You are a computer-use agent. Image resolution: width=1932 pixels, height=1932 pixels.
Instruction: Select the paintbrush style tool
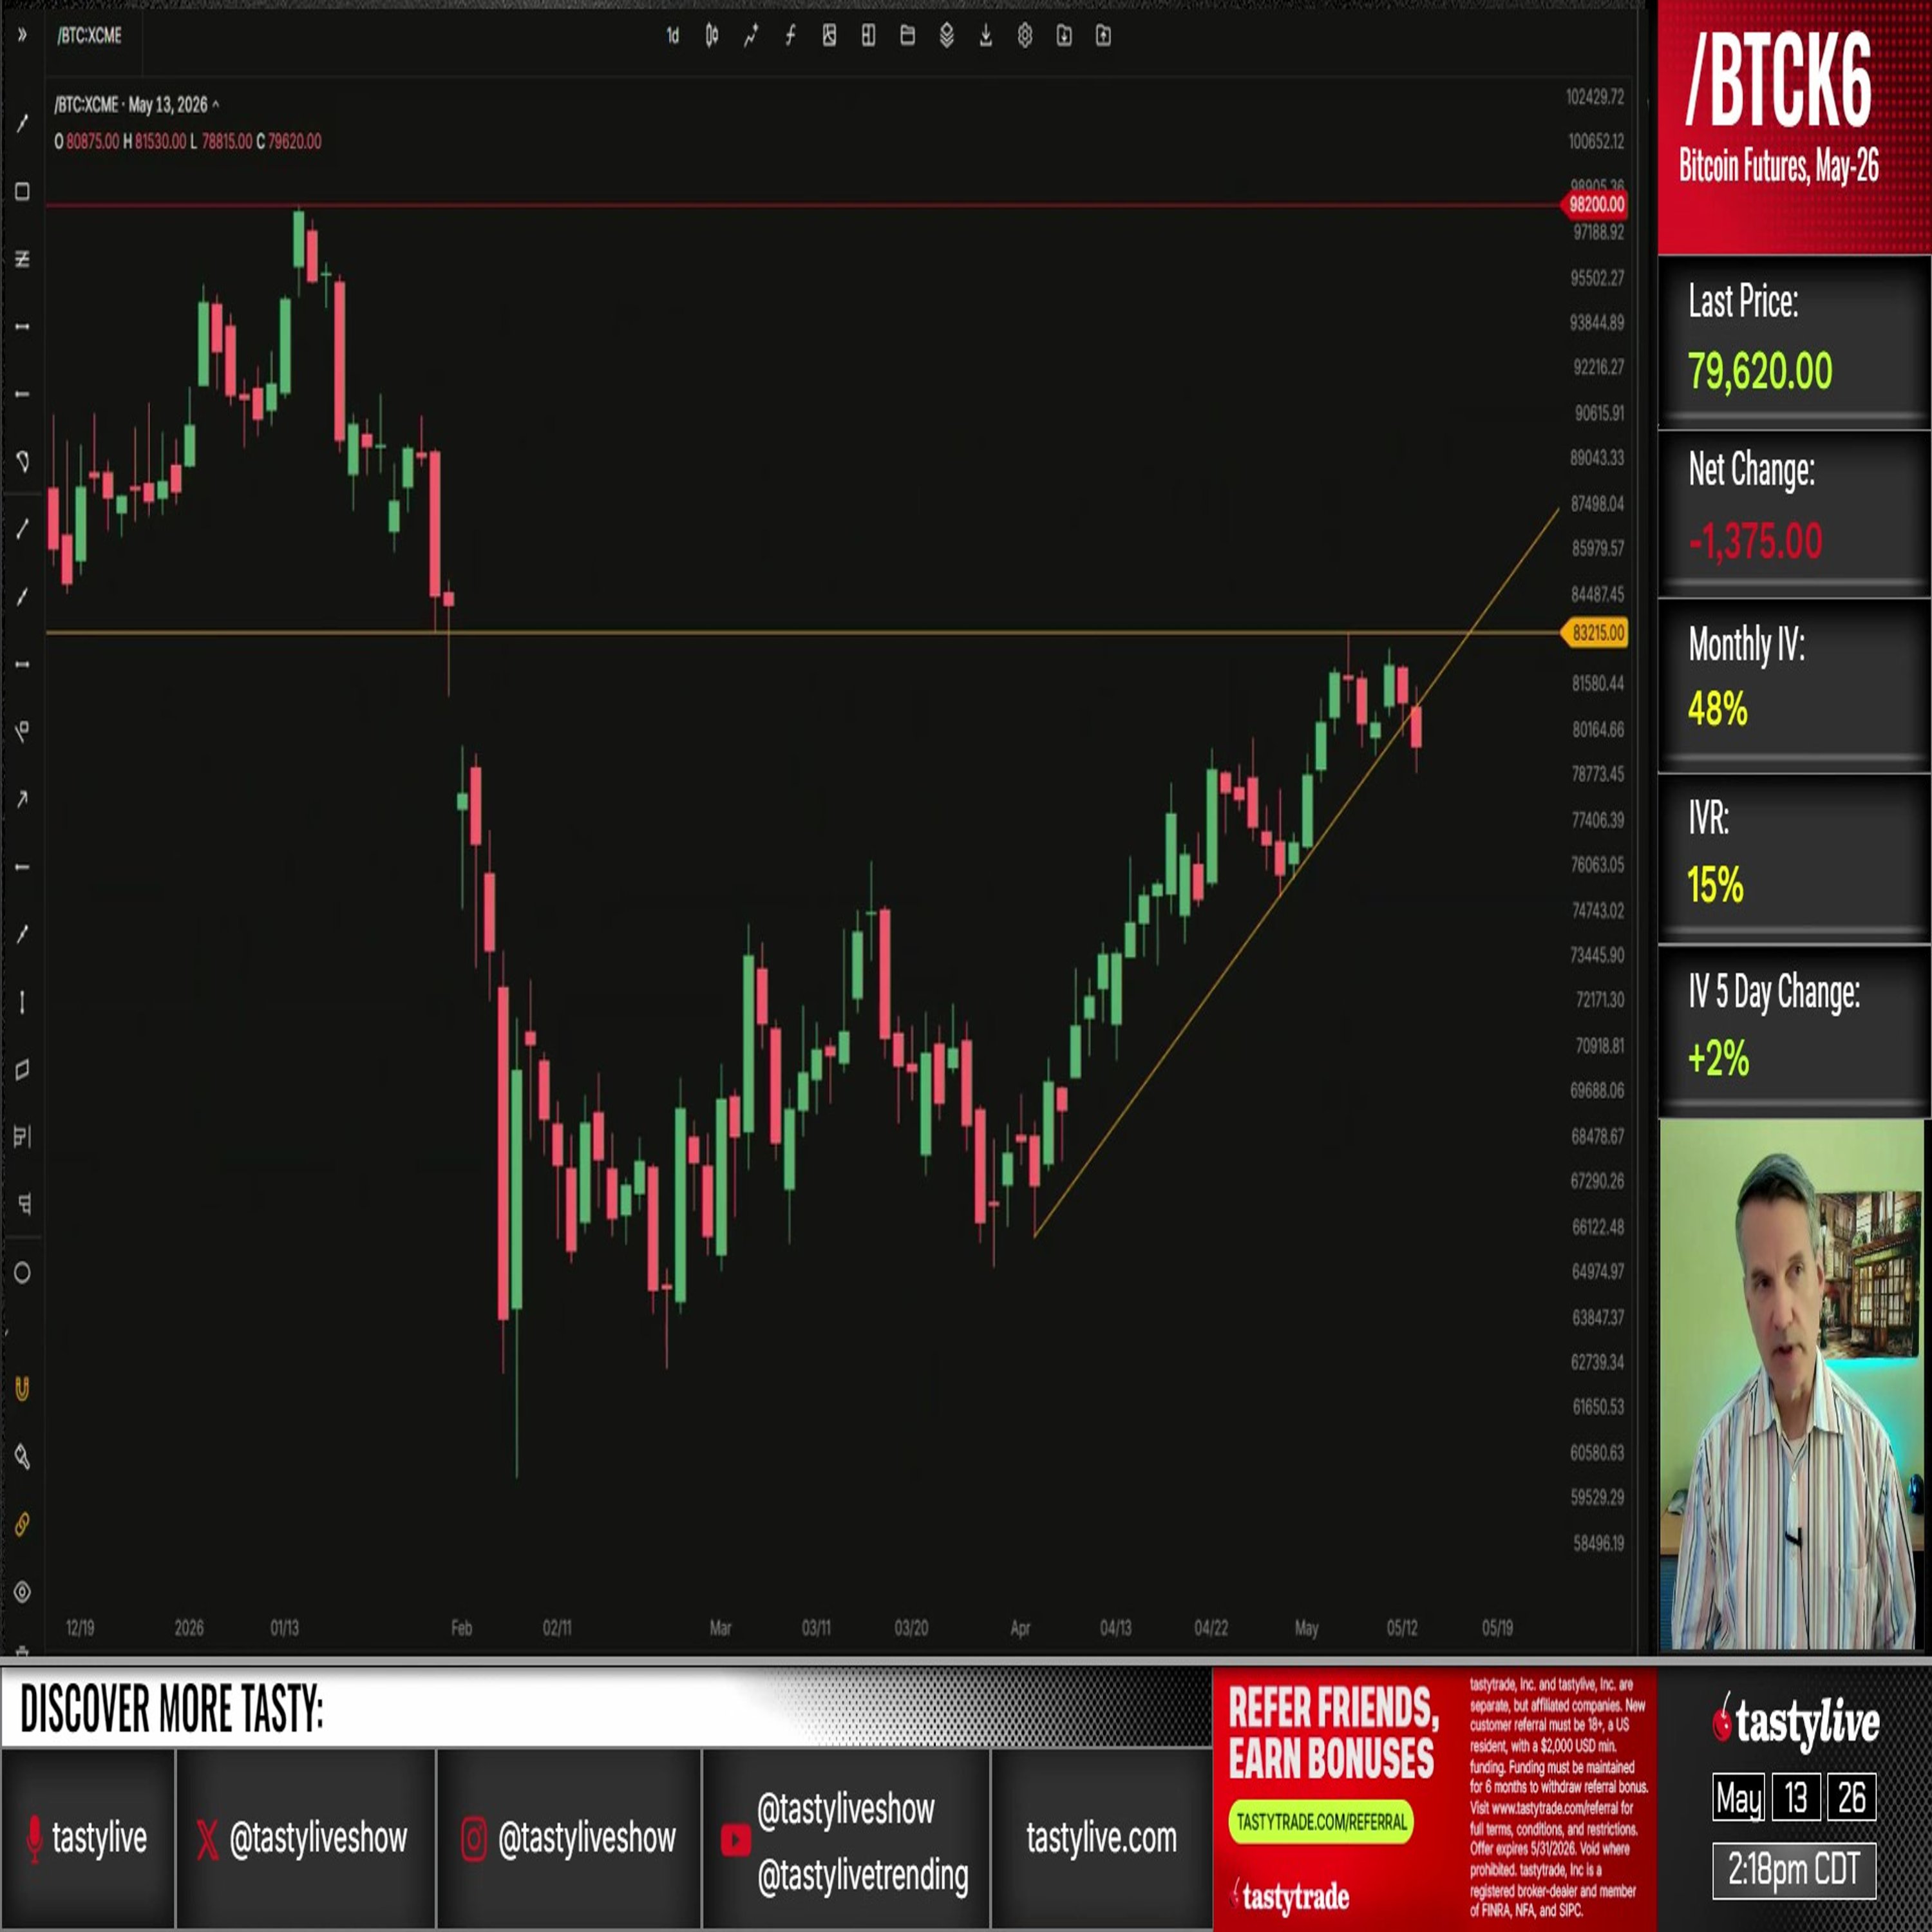point(22,1456)
